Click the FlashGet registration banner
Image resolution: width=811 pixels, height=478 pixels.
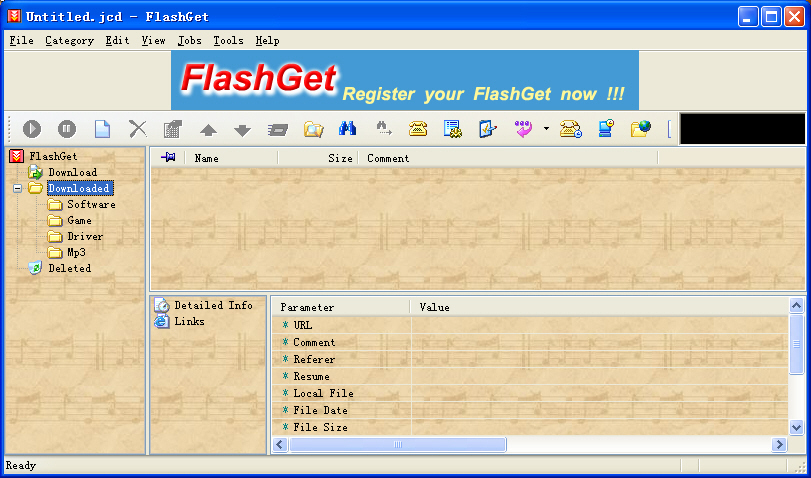405,80
